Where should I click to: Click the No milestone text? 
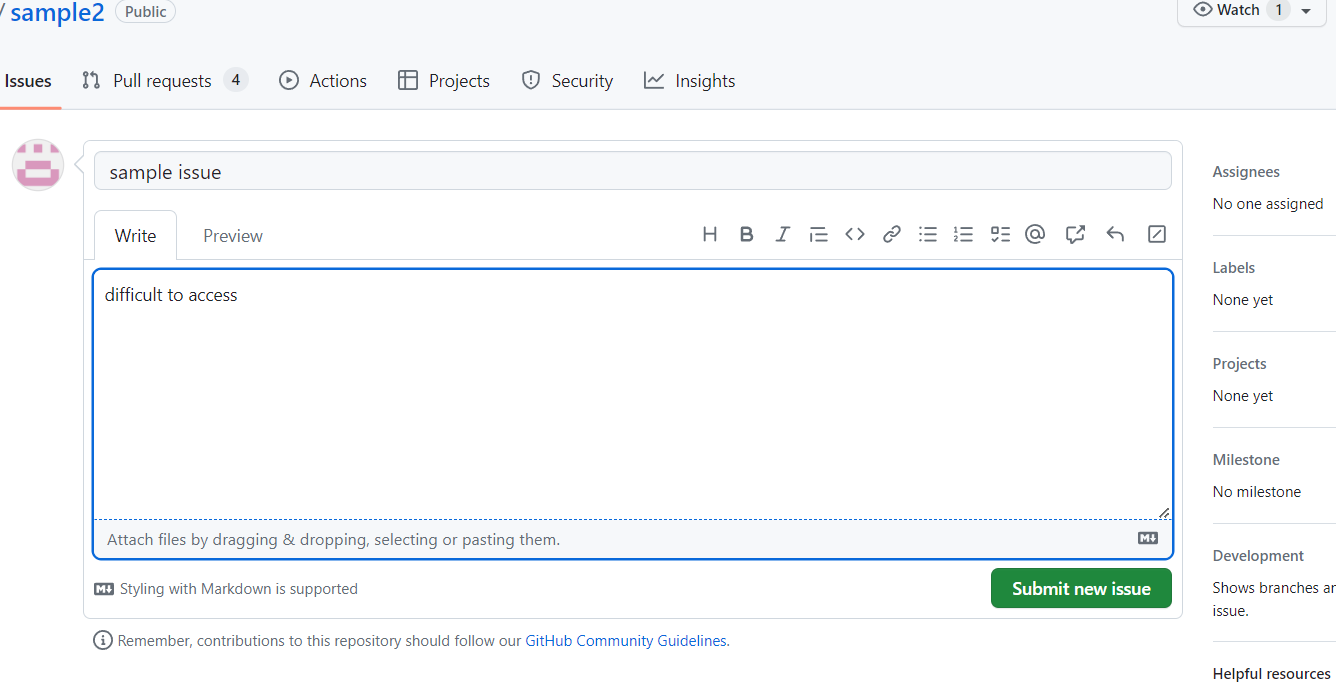[x=1257, y=492]
